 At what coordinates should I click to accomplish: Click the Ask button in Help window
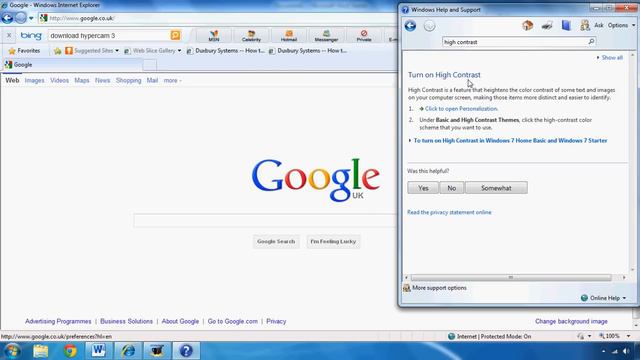pyautogui.click(x=592, y=25)
